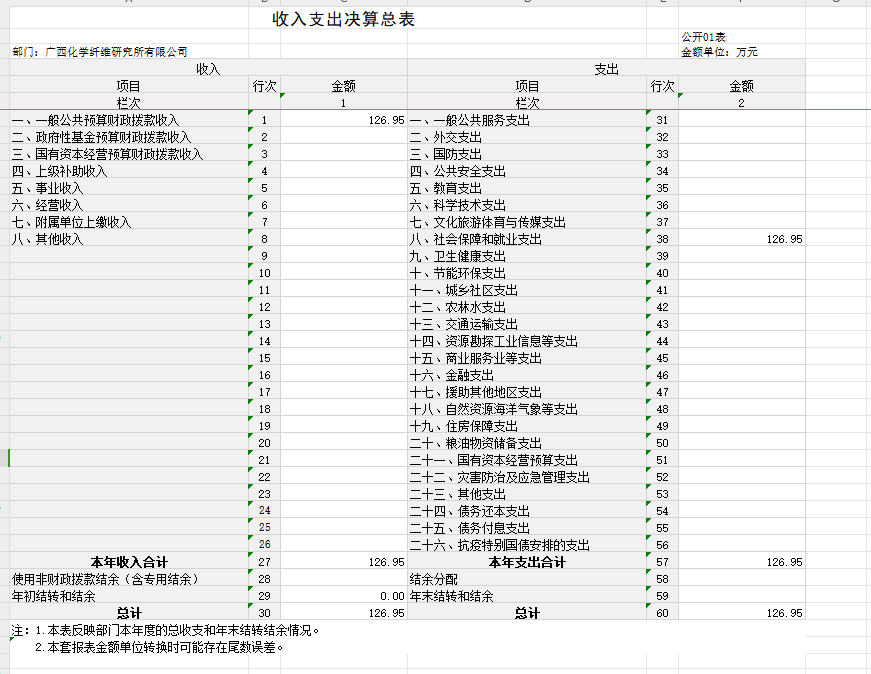Click the note cell beginning with 注：1

[160, 631]
